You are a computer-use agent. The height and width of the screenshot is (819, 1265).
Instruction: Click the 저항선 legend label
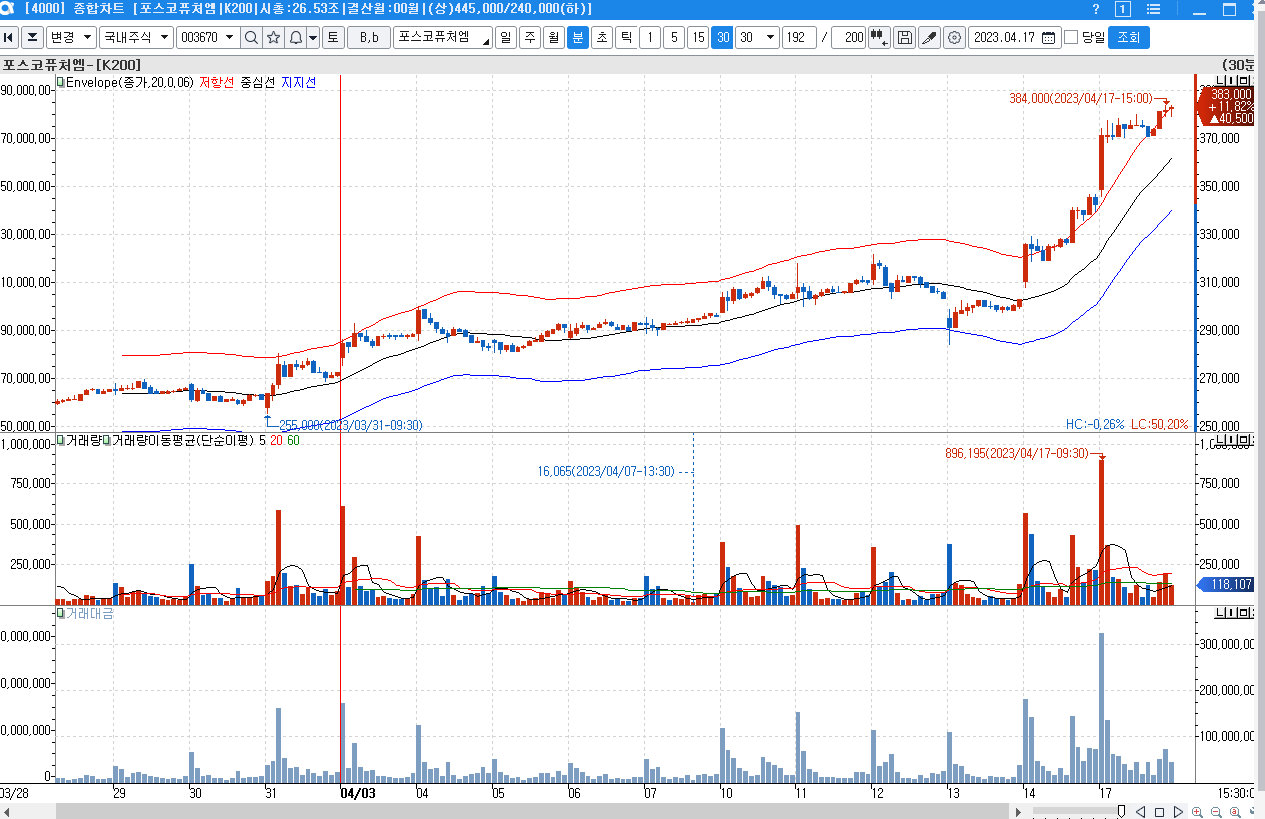216,83
